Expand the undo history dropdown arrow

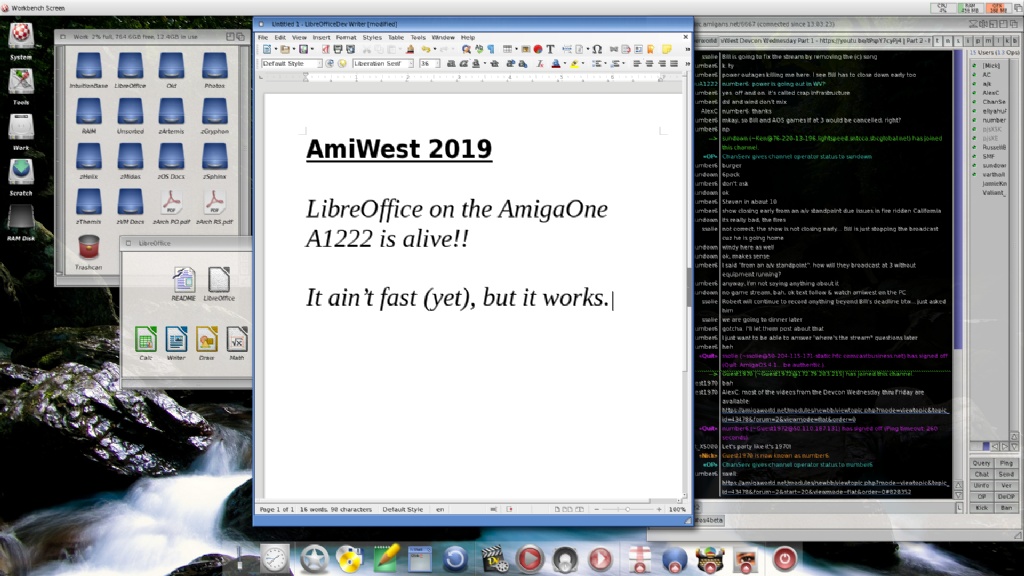[434, 49]
